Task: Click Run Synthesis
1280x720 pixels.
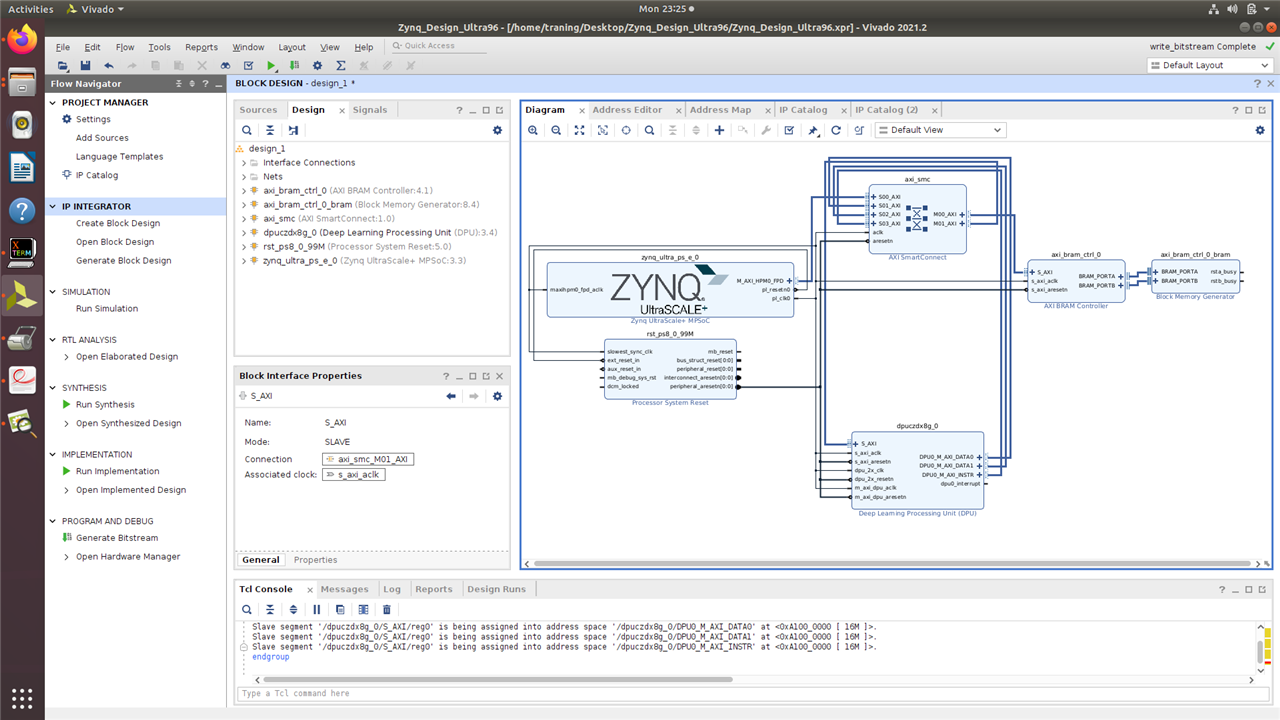Action: [x=105, y=405]
